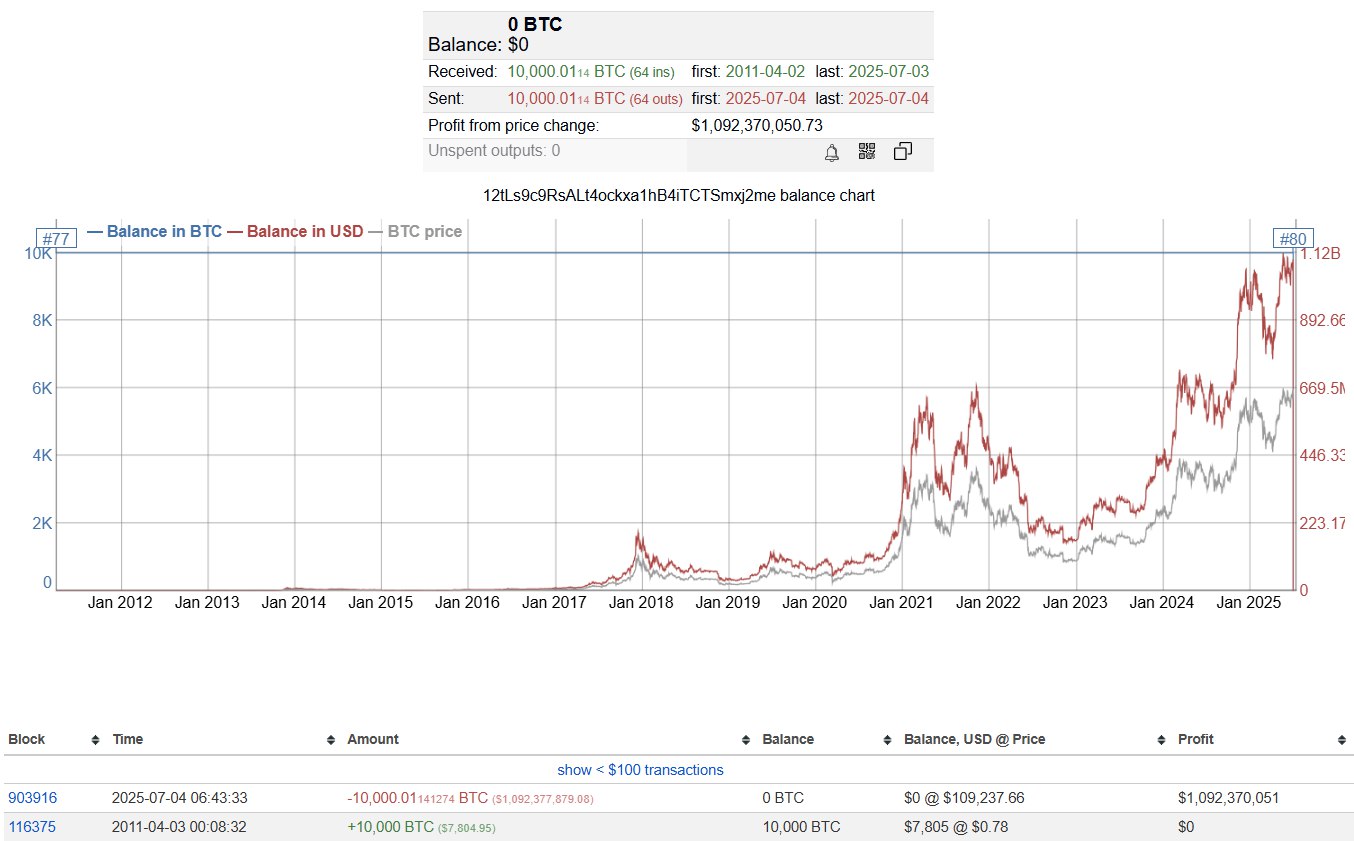
Task: Select the #80 marker on the chart
Action: tap(1293, 238)
